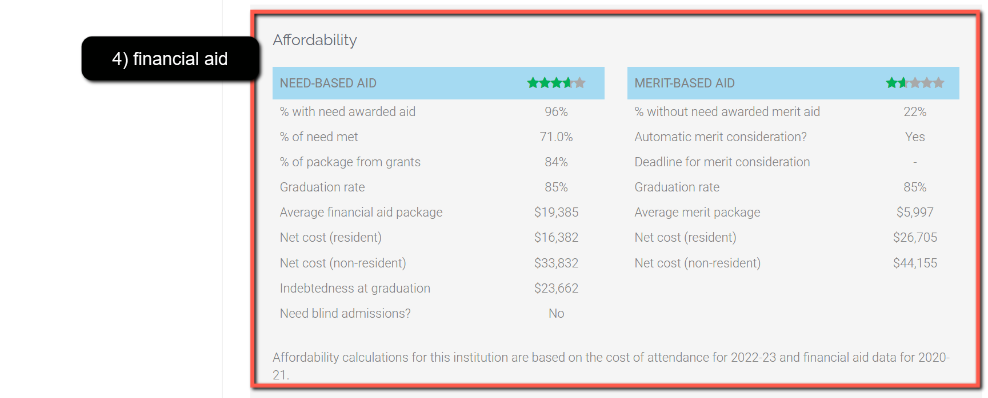Select '% of package from grants' label
988x398 pixels.
click(x=350, y=162)
